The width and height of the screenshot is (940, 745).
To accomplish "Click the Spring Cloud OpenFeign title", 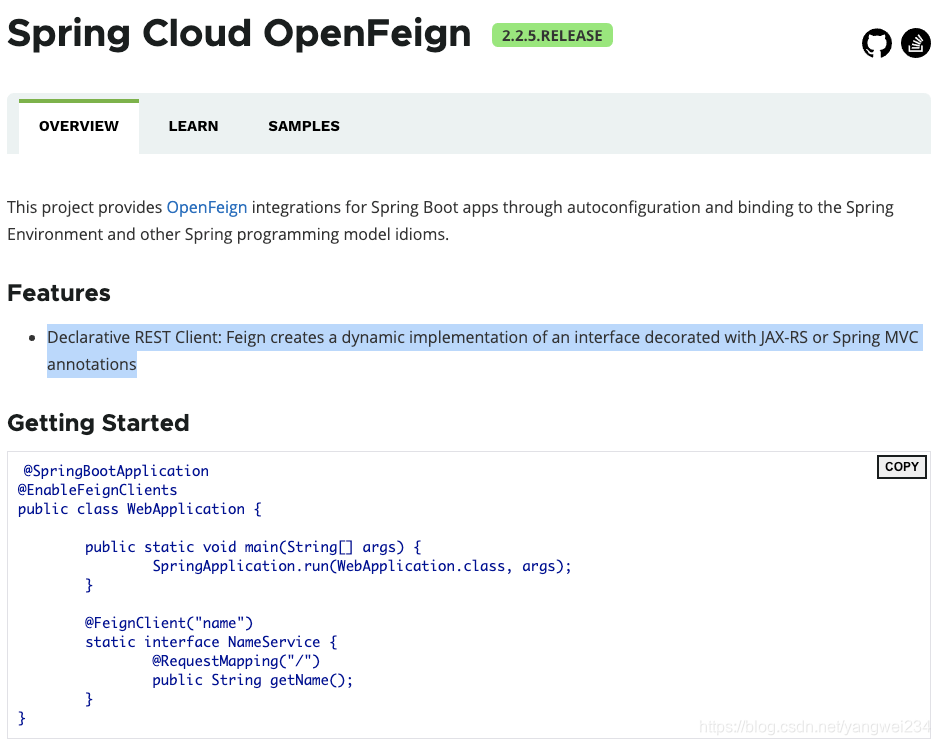I will 239,34.
